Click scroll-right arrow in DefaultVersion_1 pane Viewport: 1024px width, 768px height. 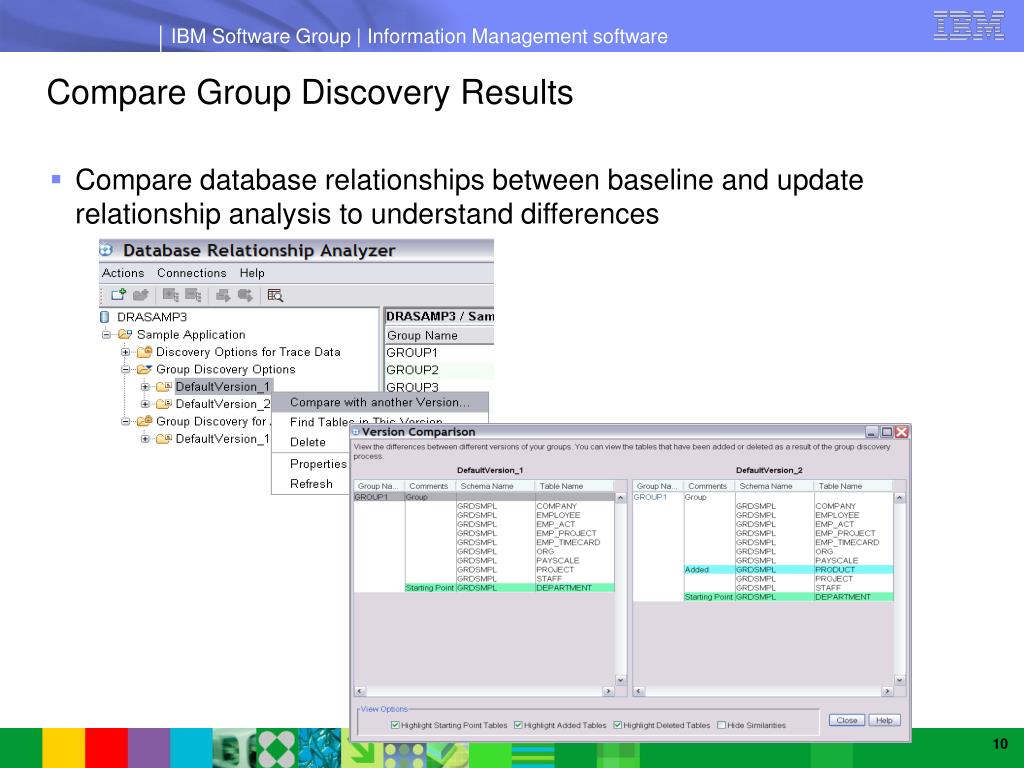[609, 691]
